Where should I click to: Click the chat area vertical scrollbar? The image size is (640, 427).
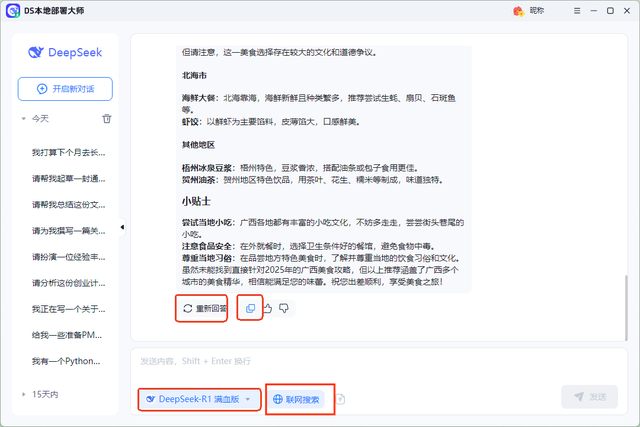(626, 308)
